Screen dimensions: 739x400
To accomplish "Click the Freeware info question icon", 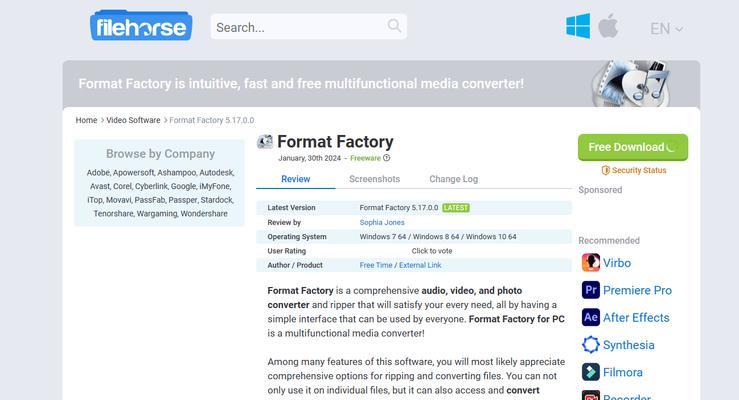I will tap(386, 158).
